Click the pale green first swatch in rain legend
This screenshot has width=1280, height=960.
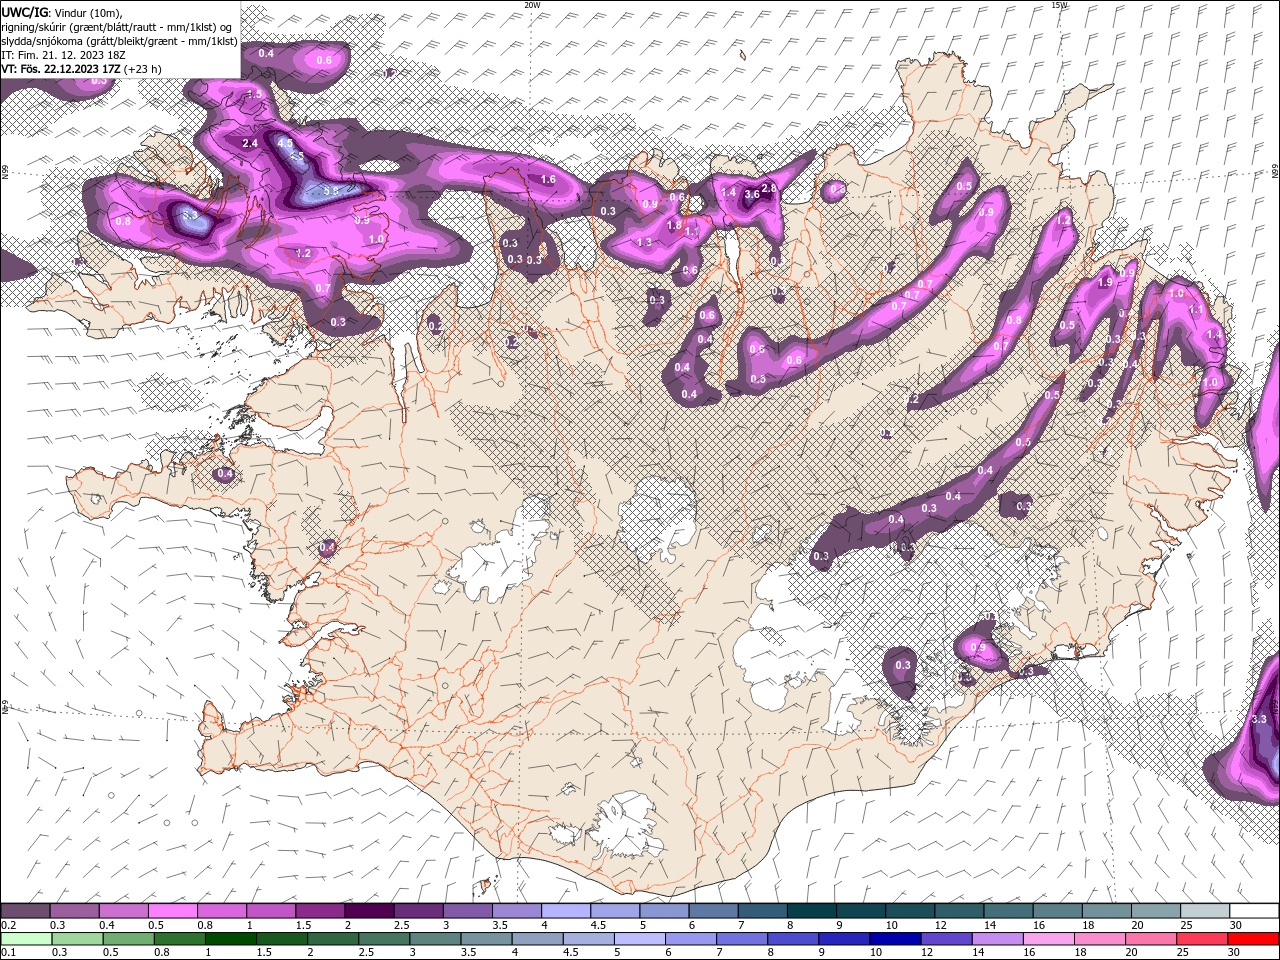25,938
